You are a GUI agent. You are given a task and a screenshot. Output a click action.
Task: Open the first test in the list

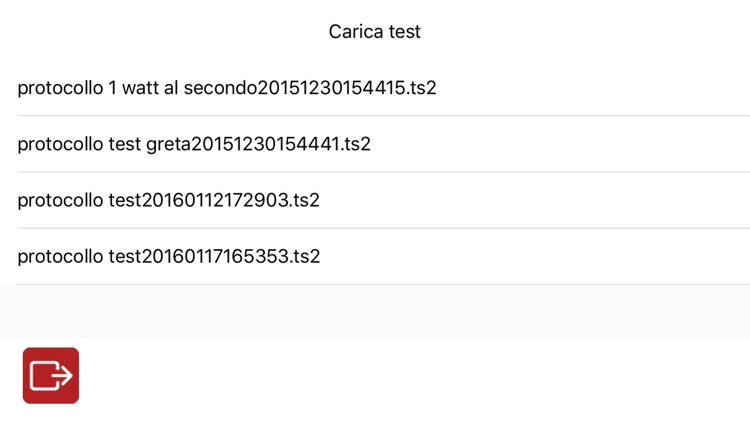(x=227, y=88)
